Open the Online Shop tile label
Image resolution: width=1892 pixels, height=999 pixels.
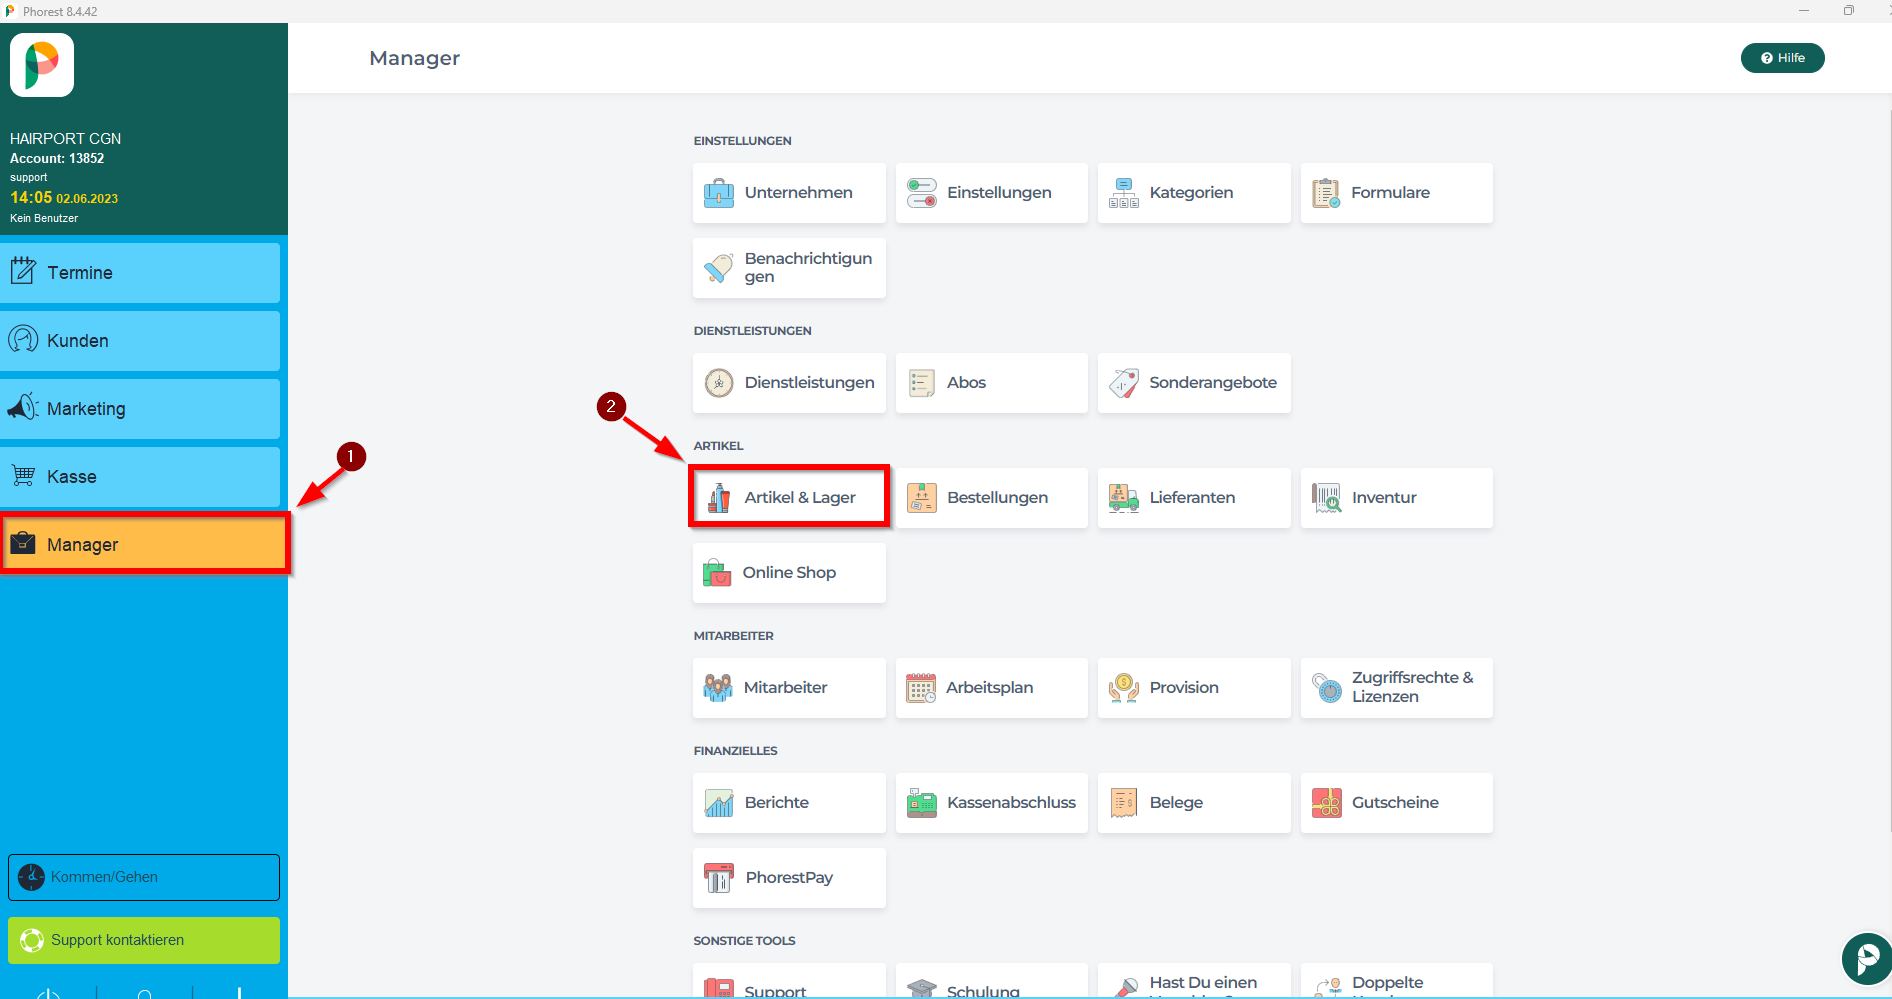(x=789, y=573)
